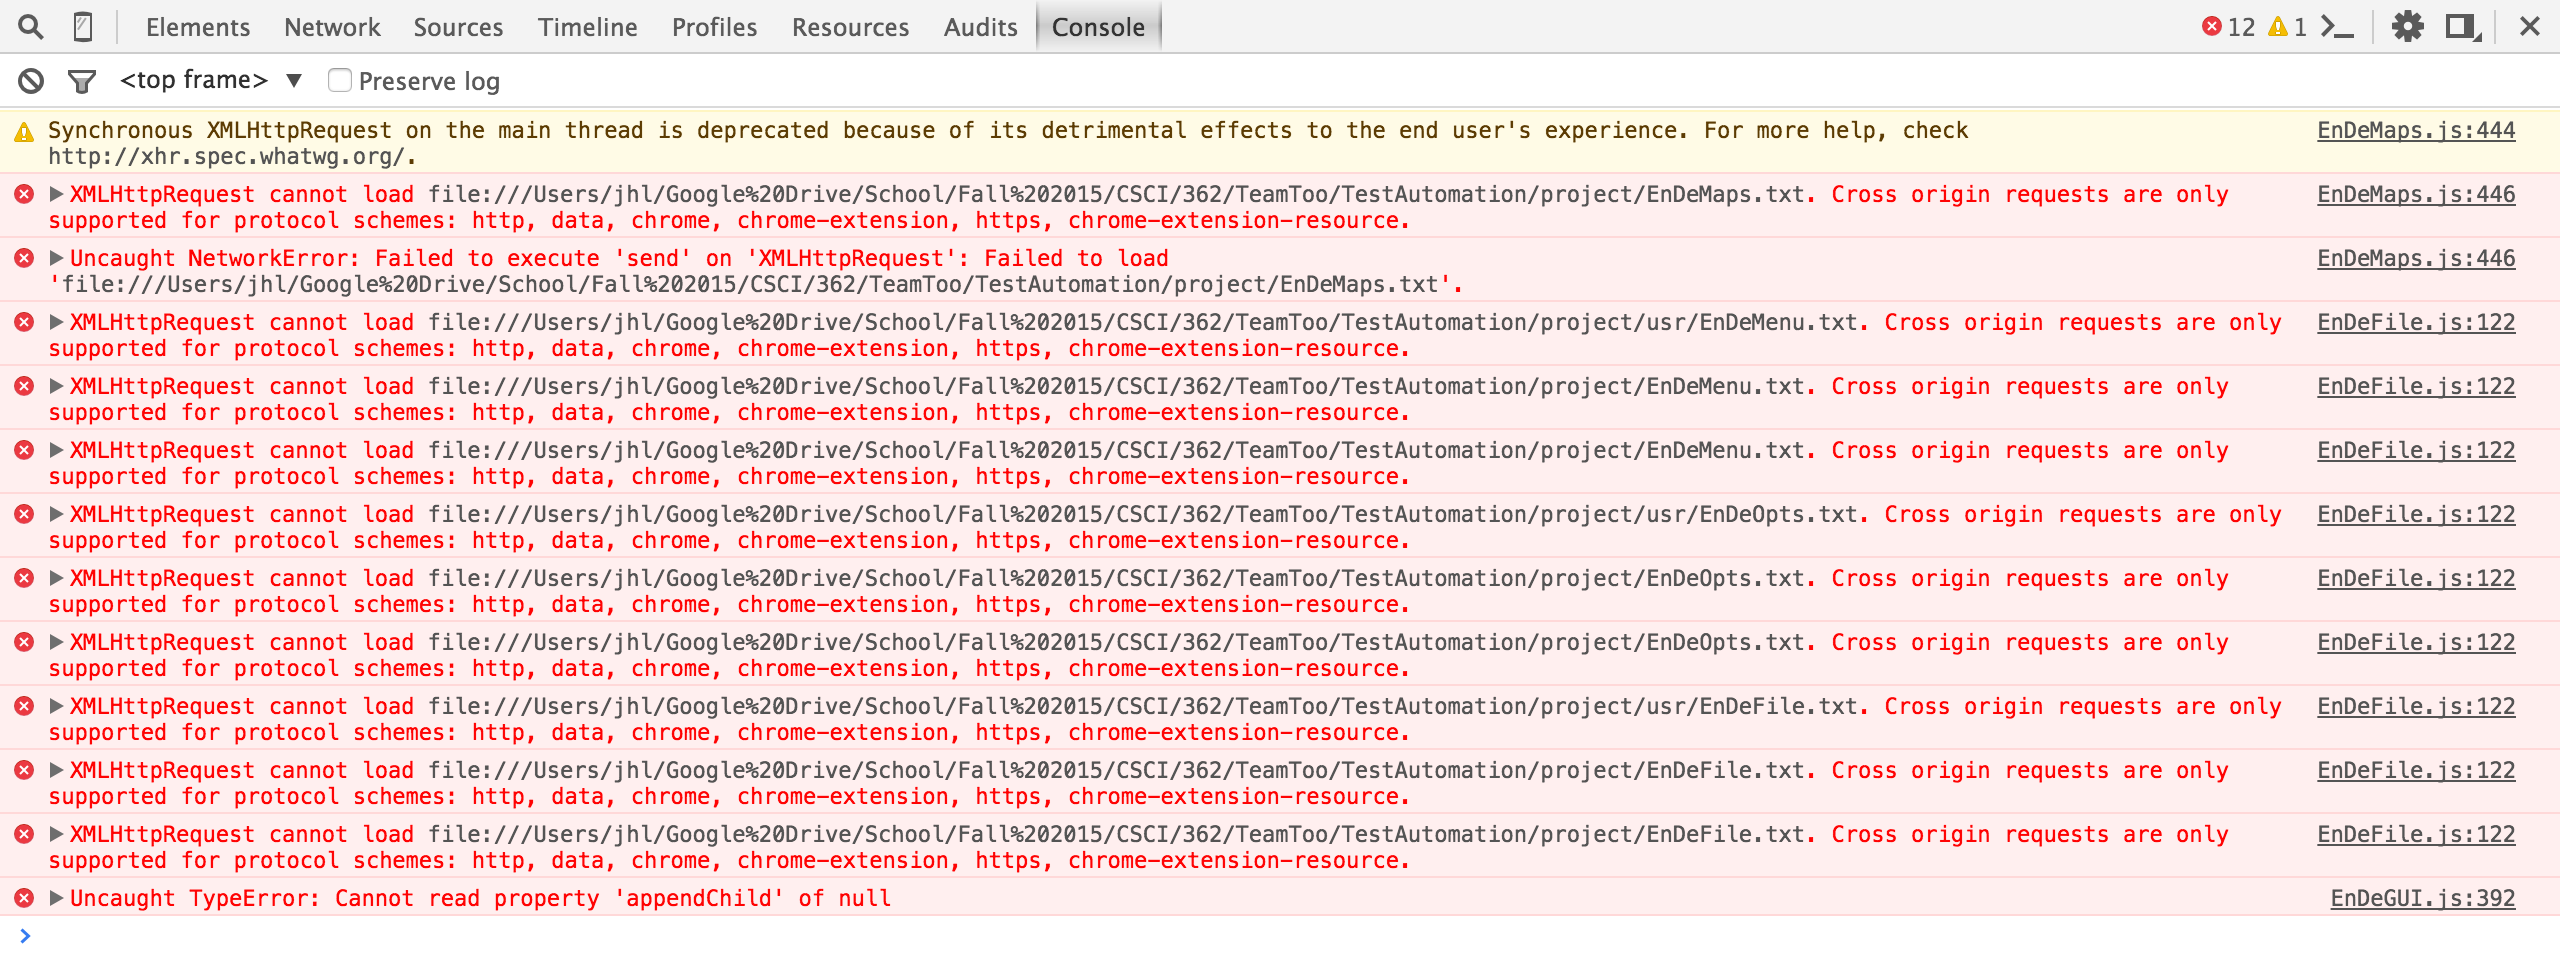The width and height of the screenshot is (2560, 969).
Task: Change the DevTools dock side
Action: pos(2465,26)
